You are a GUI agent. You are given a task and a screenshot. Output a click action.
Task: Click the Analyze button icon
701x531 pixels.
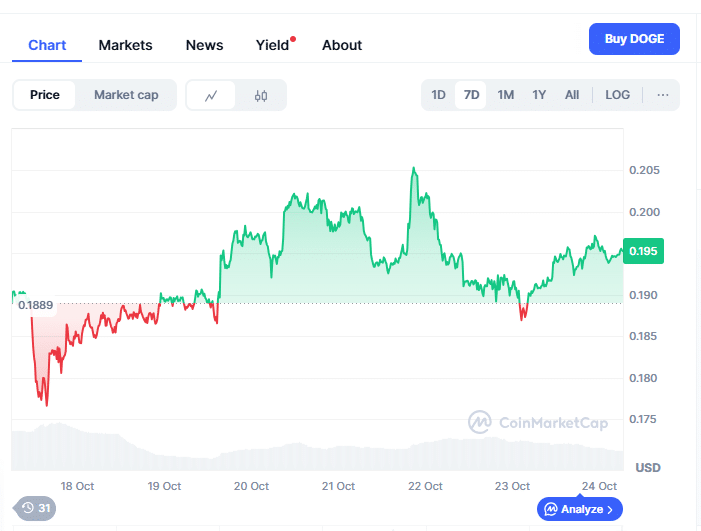(x=551, y=509)
